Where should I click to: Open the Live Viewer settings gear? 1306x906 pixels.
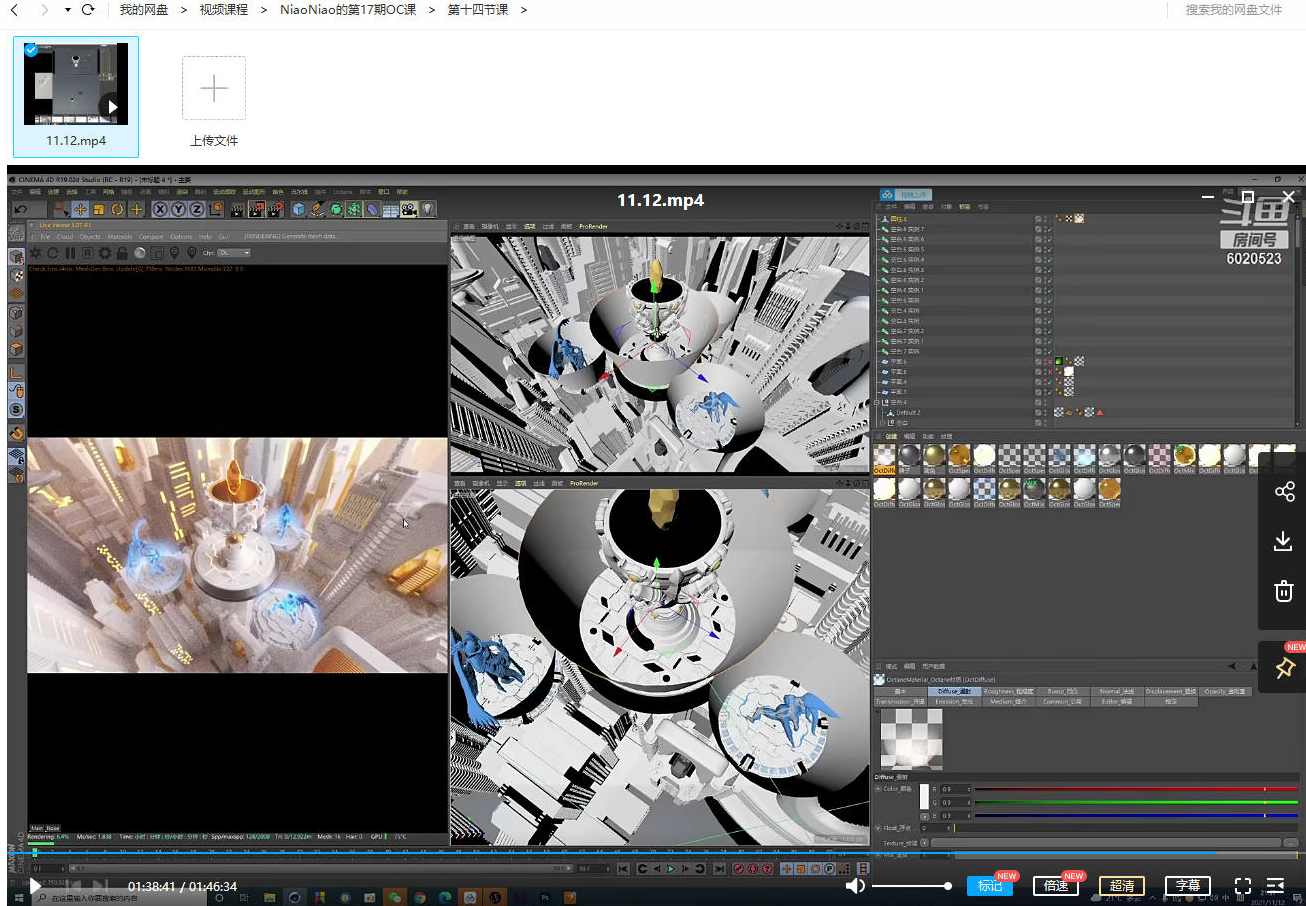point(105,252)
